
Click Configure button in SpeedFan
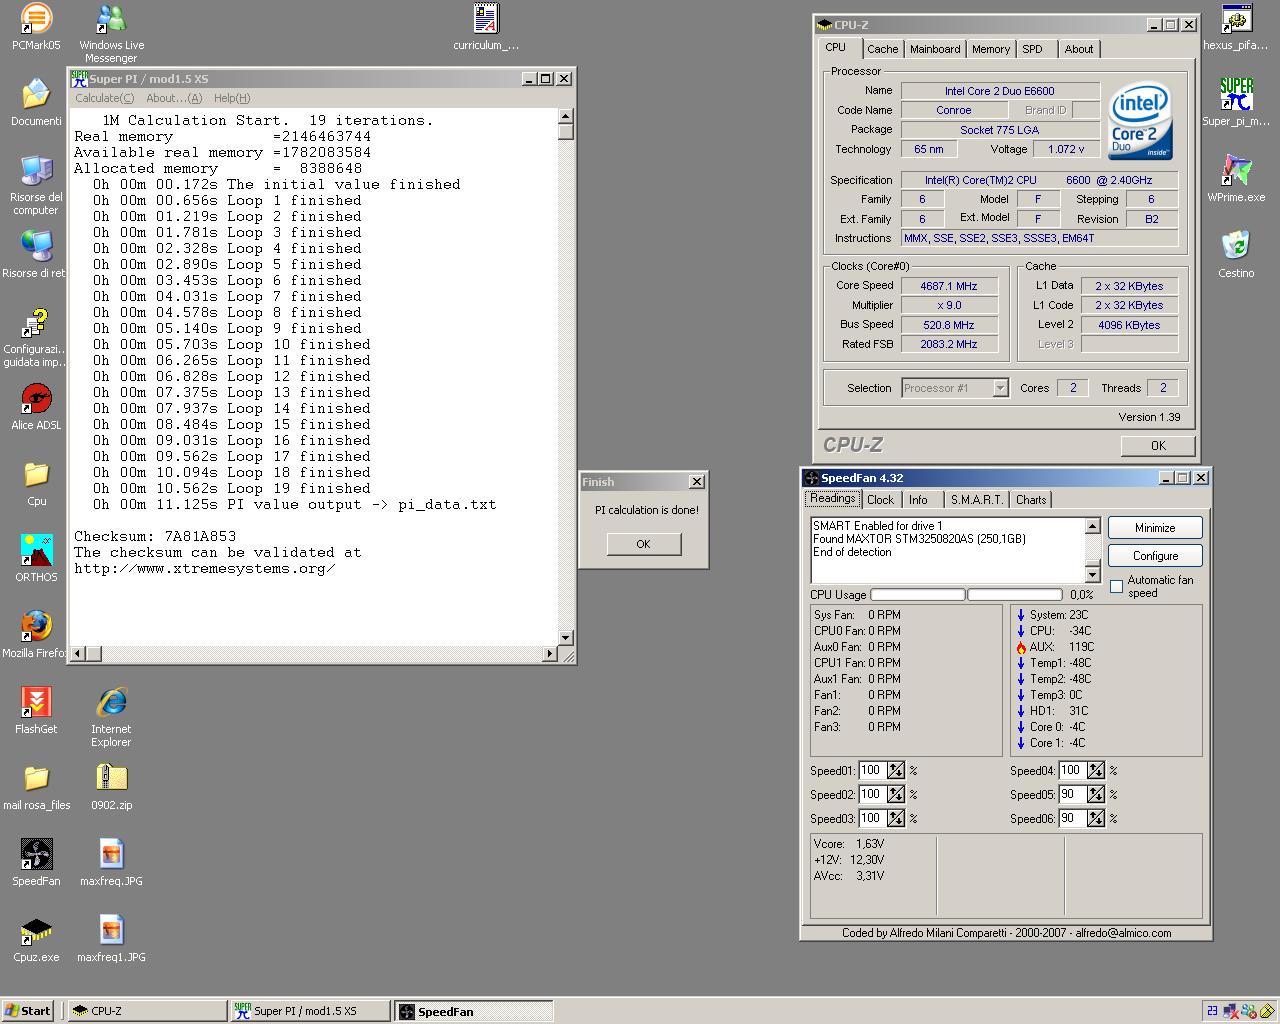[1155, 556]
